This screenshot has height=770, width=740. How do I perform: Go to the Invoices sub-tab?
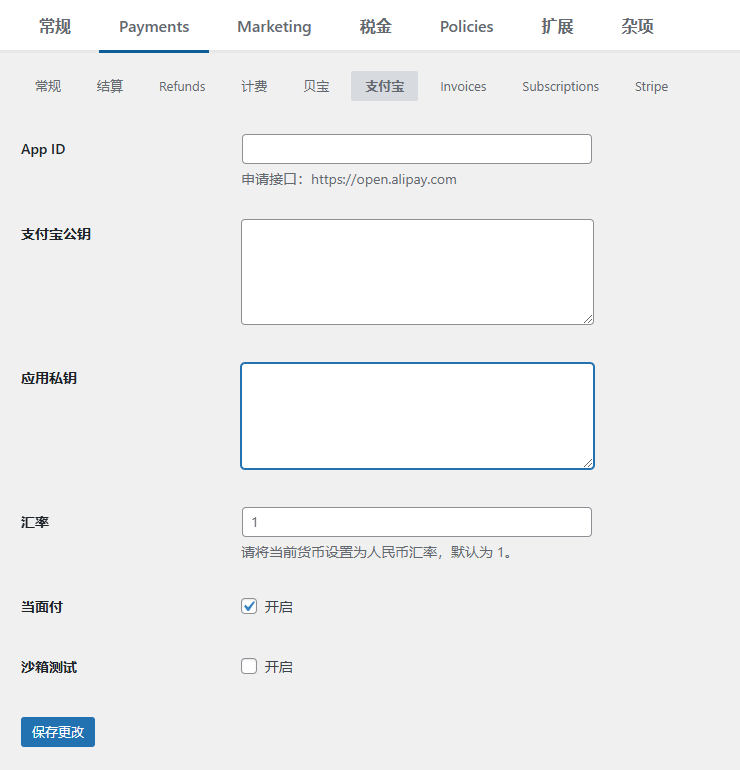(463, 87)
